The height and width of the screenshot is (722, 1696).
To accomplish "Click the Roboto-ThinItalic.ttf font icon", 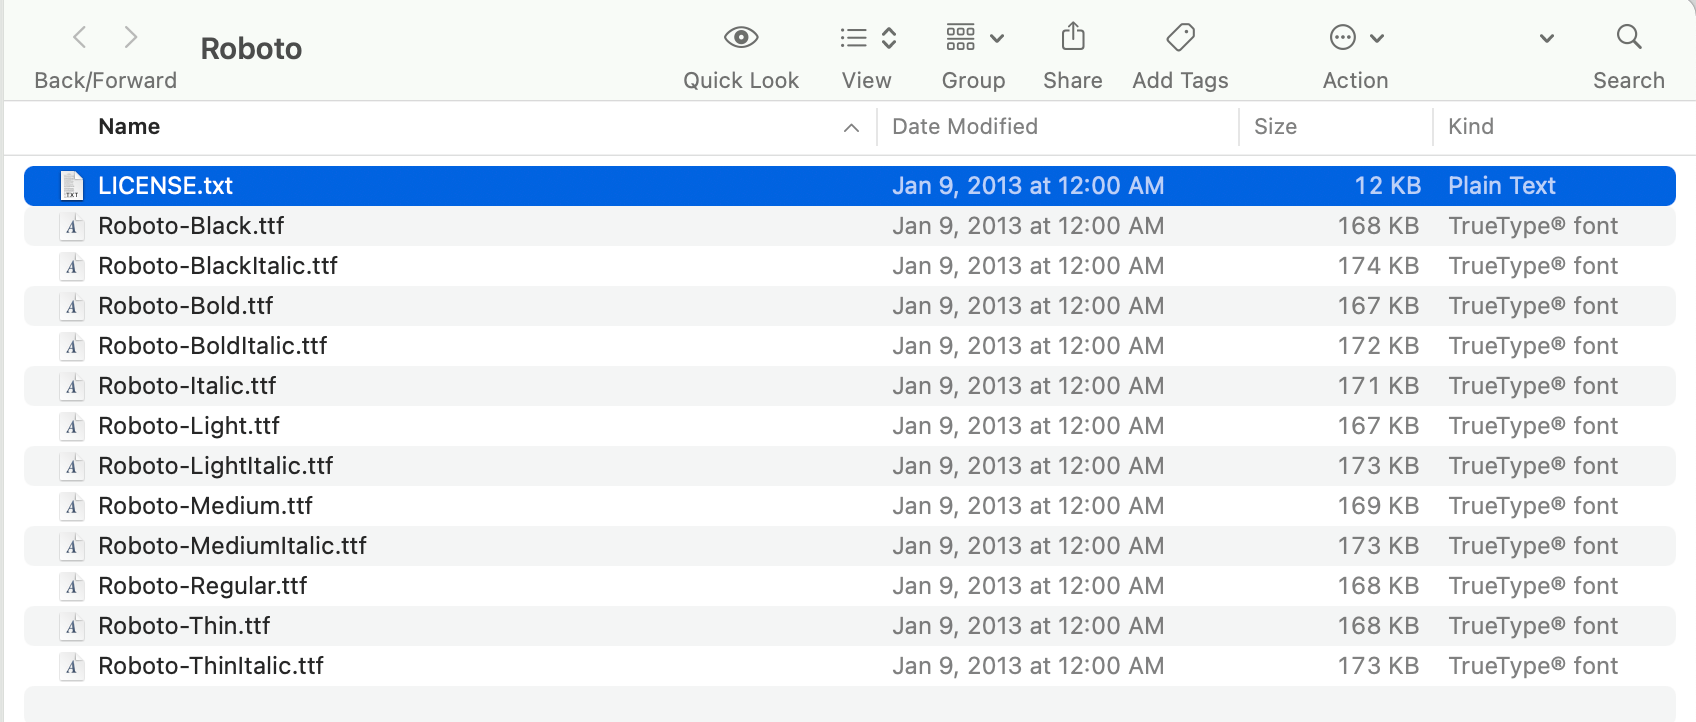I will point(72,666).
